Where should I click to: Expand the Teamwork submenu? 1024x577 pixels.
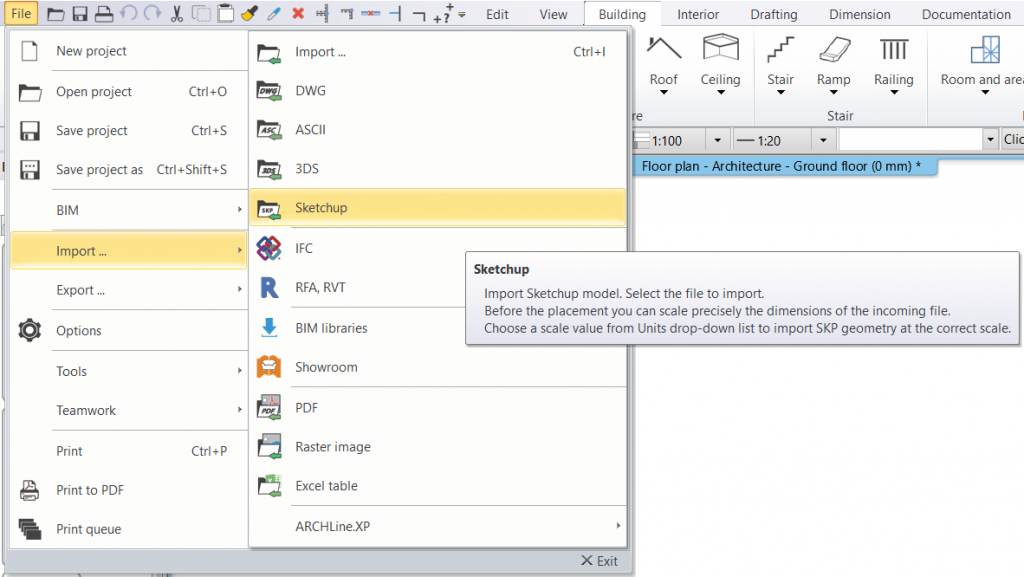coord(129,410)
